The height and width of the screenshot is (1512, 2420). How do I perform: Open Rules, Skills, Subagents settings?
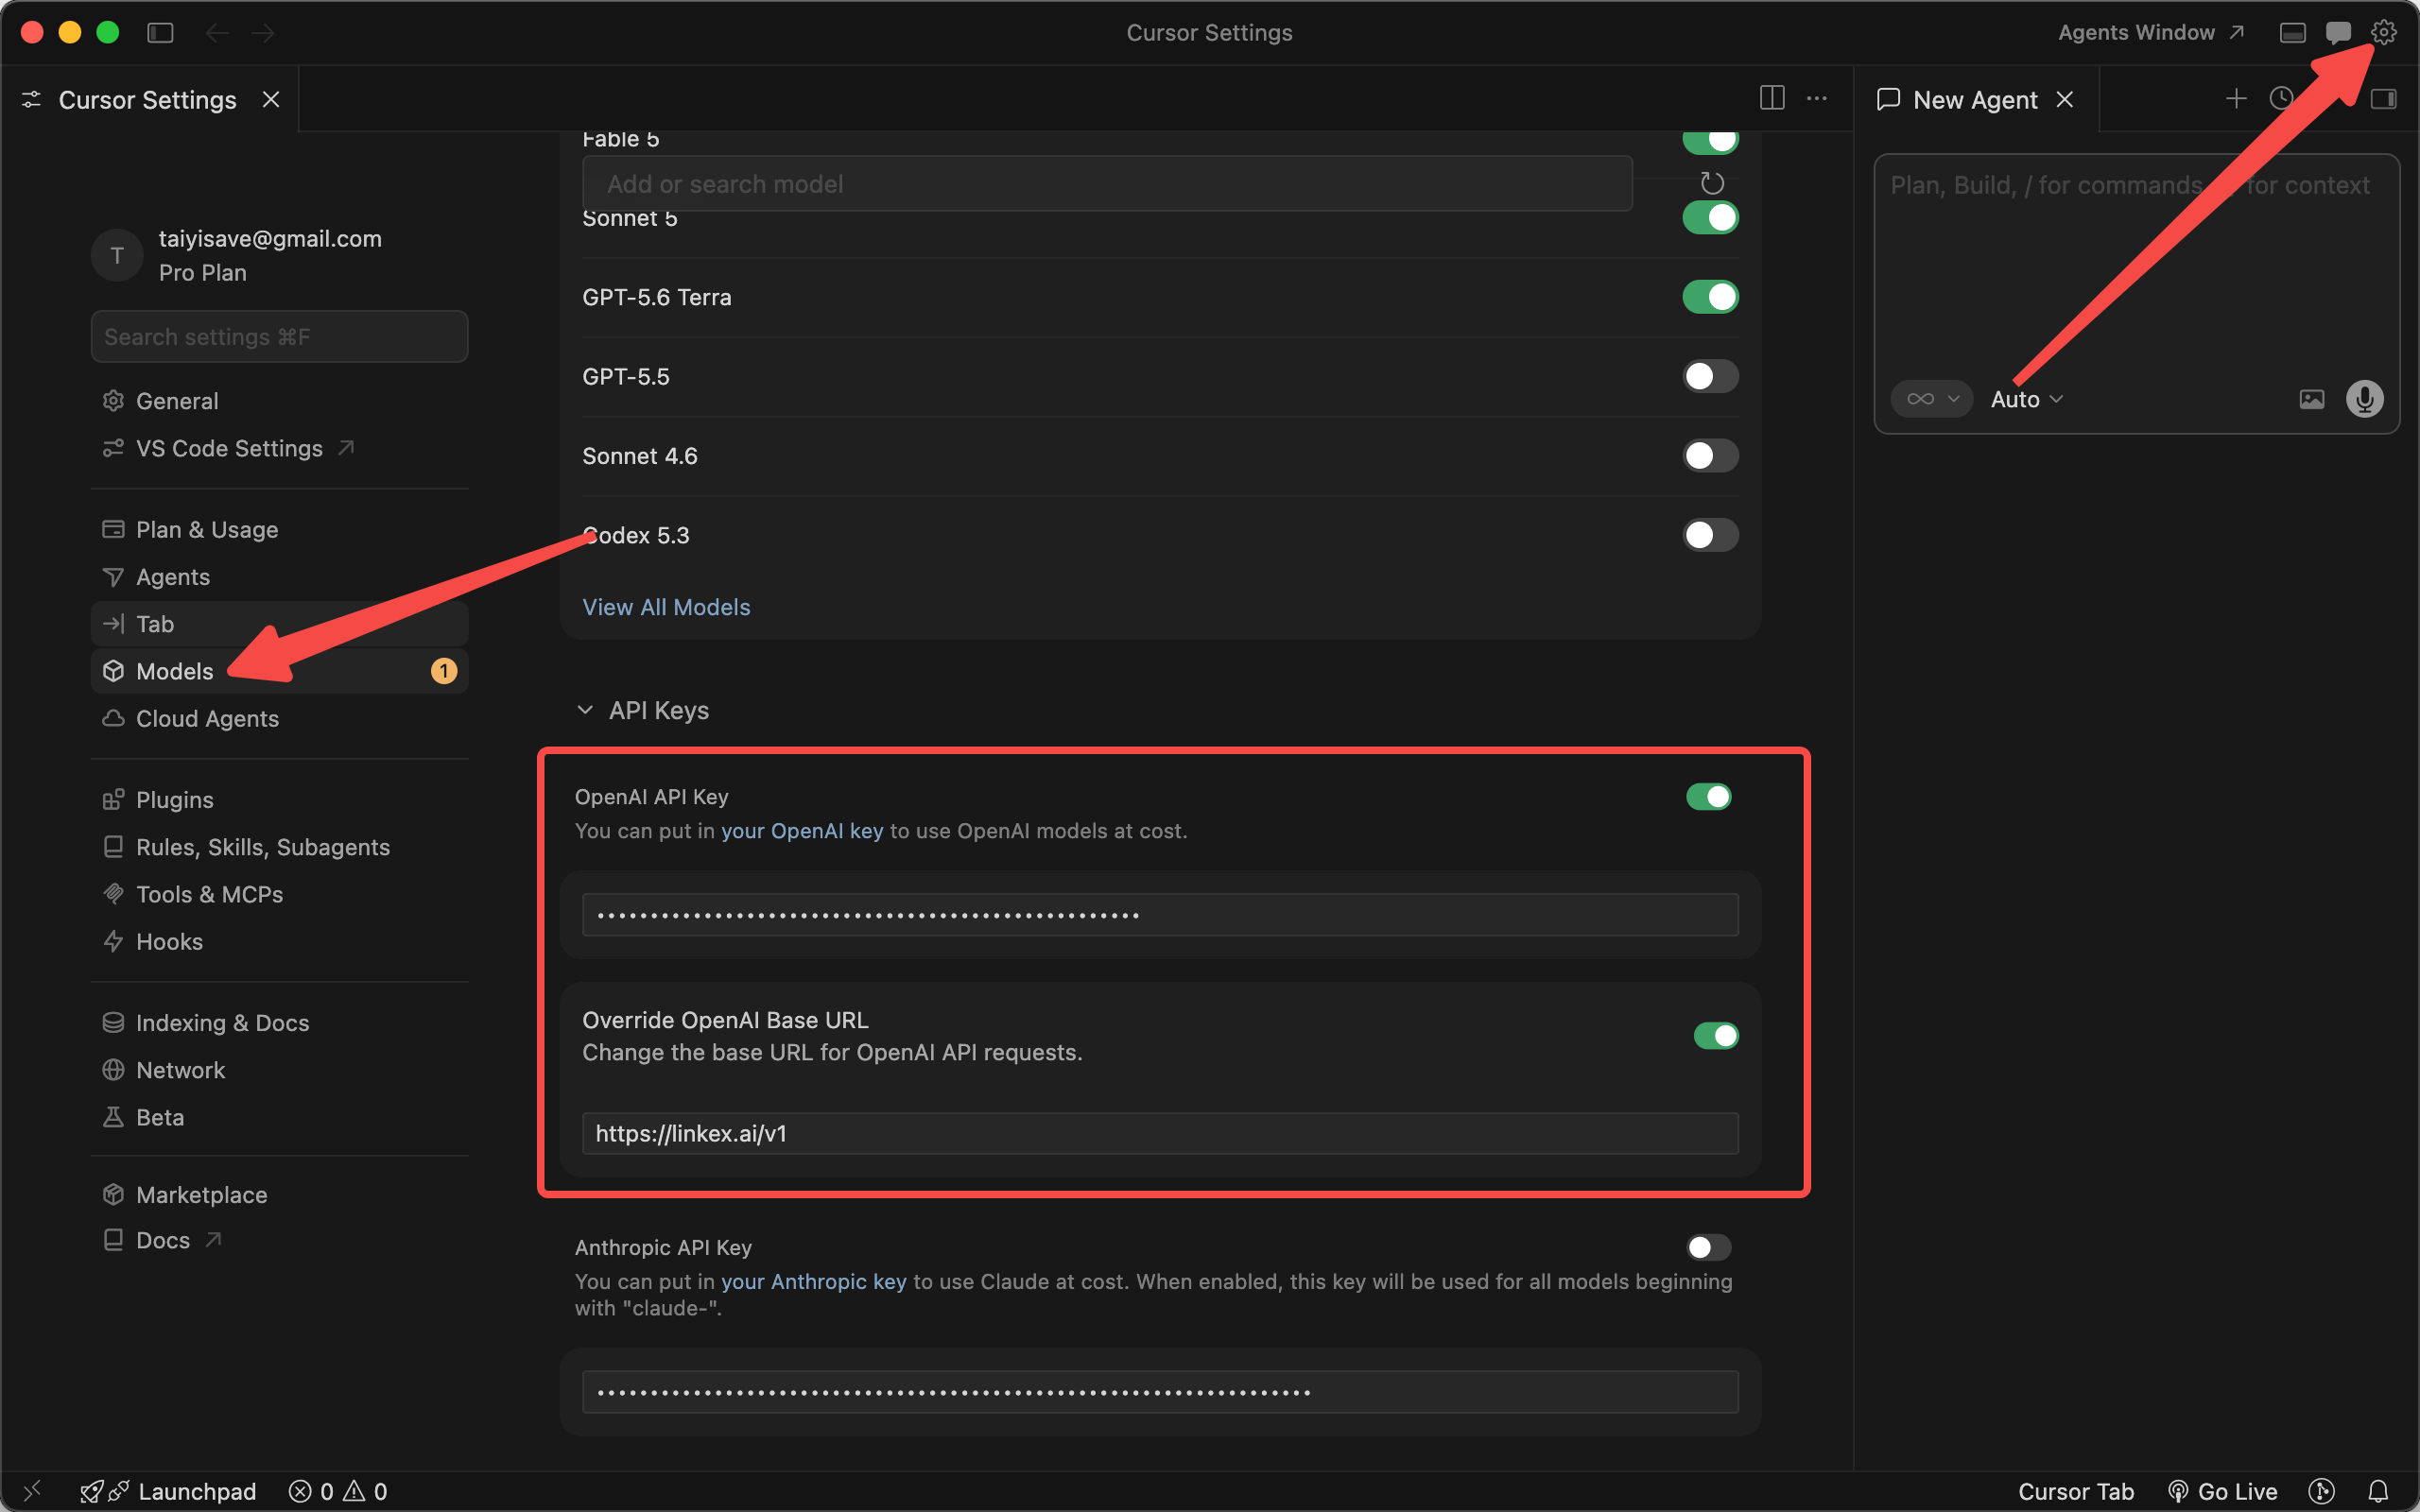279,847
